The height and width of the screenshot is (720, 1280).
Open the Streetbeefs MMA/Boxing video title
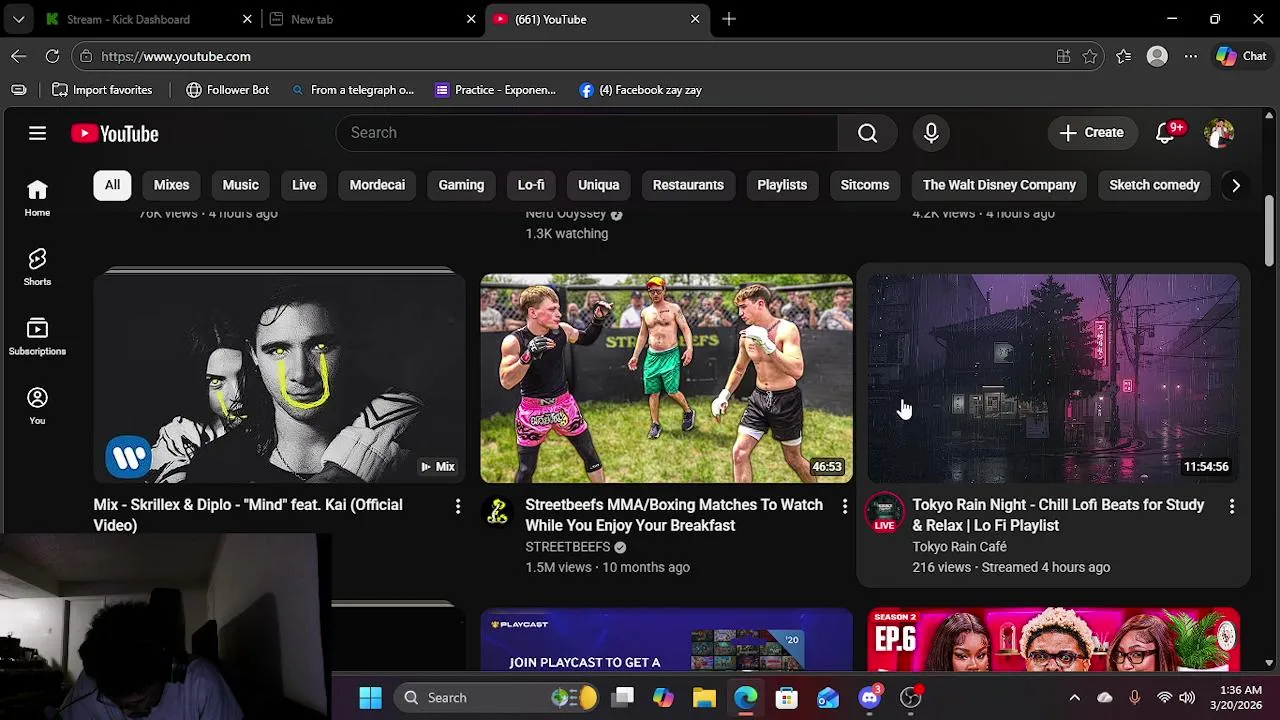pyautogui.click(x=674, y=515)
